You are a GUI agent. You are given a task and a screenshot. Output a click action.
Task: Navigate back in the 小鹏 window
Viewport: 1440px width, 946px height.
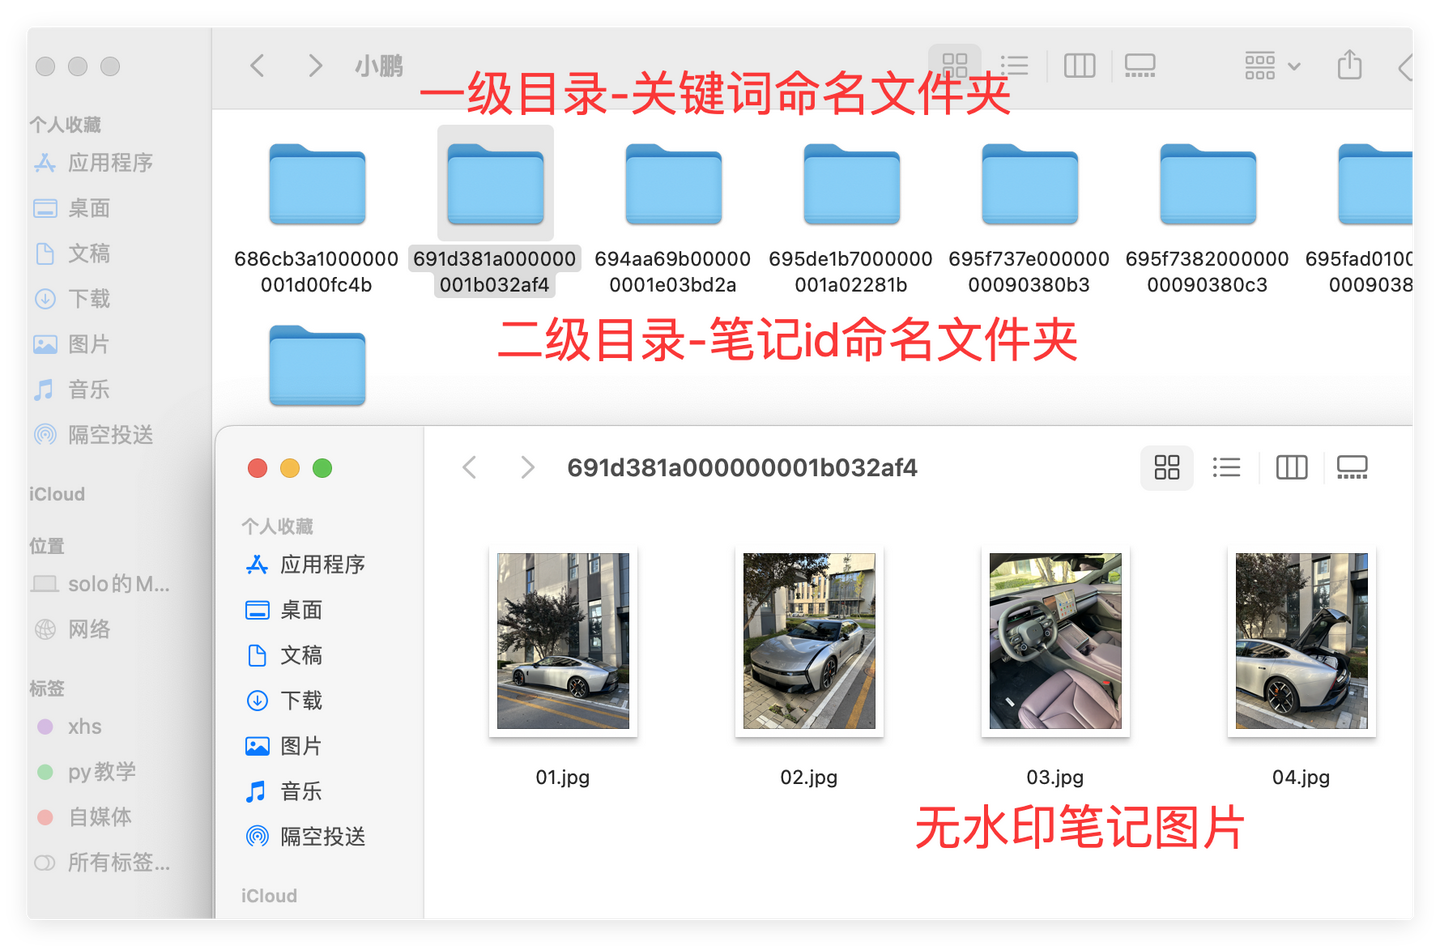[257, 65]
